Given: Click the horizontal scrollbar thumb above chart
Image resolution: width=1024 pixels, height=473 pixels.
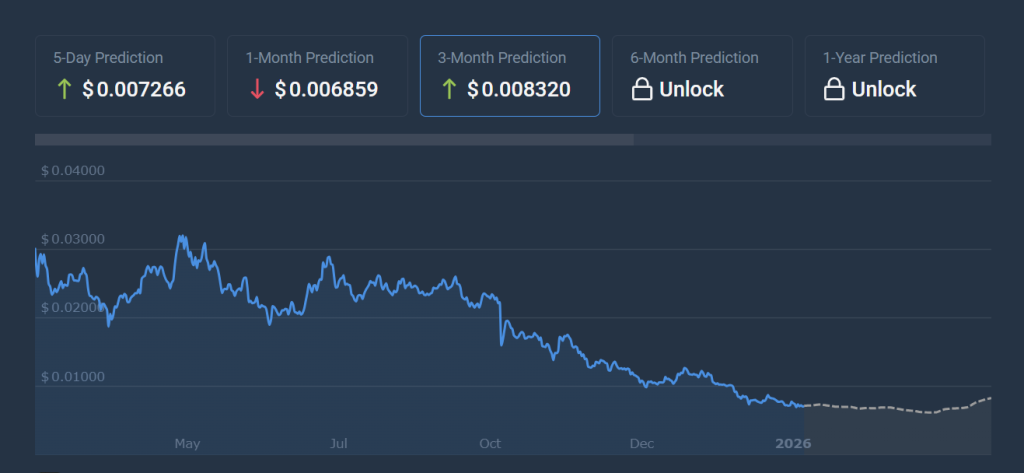Looking at the screenshot, I should [334, 140].
